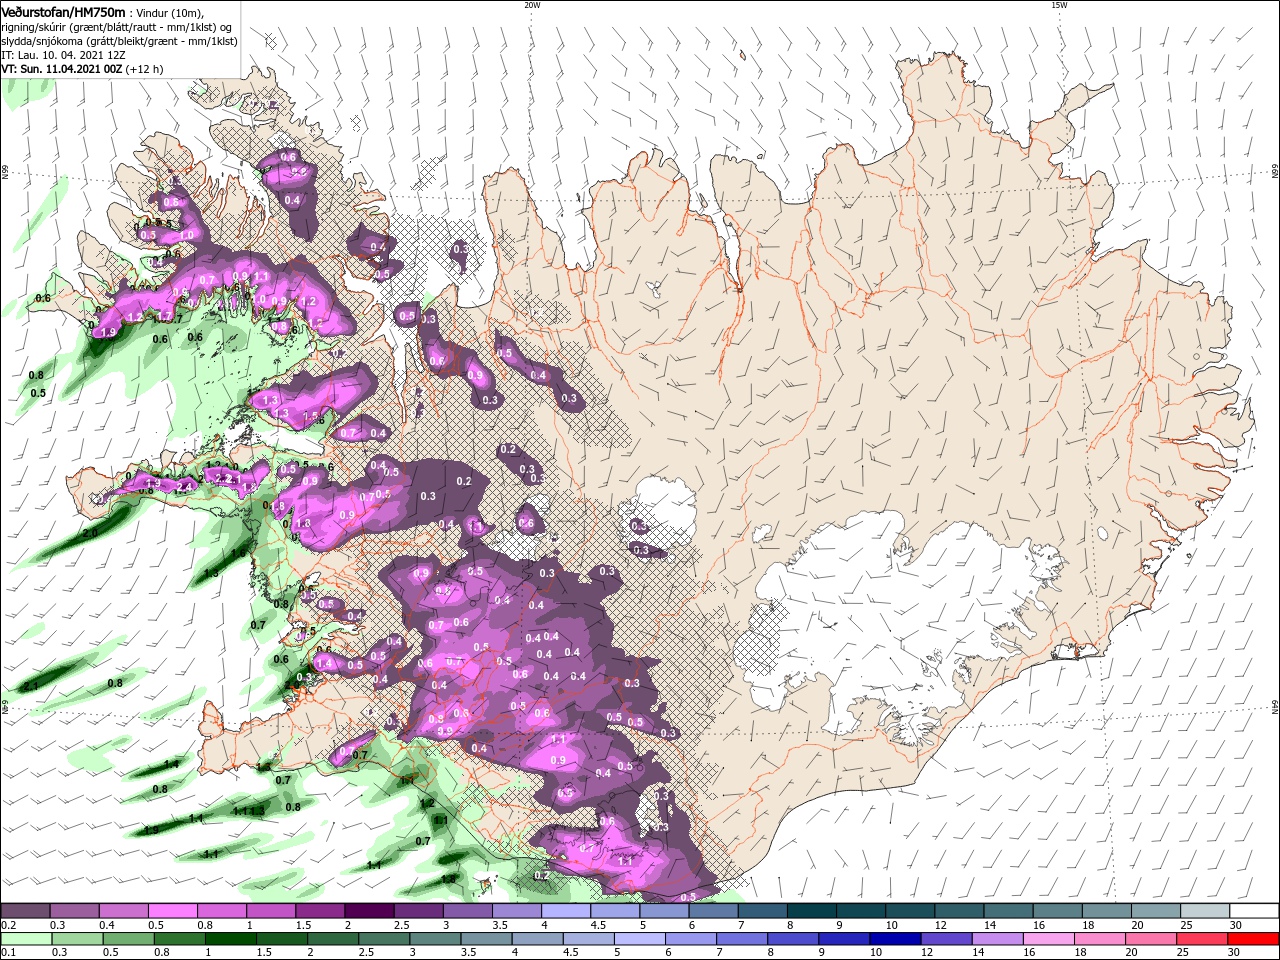The width and height of the screenshot is (1280, 960).
Task: Click the 'IT: Lau. 10. 04. 2021 12Z' line
Action: pyautogui.click(x=65, y=55)
